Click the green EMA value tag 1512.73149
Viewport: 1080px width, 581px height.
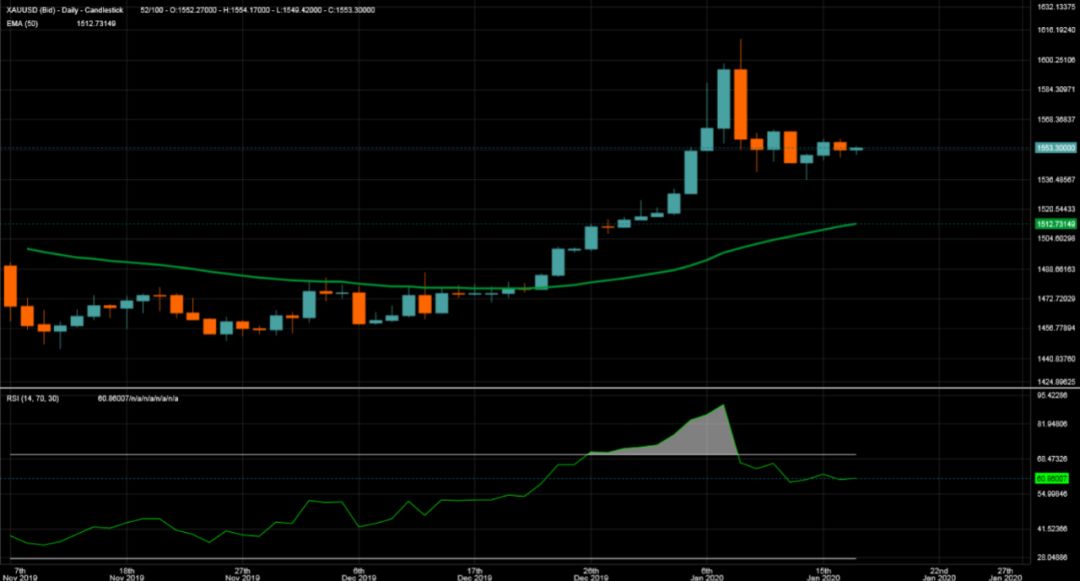pos(1055,224)
